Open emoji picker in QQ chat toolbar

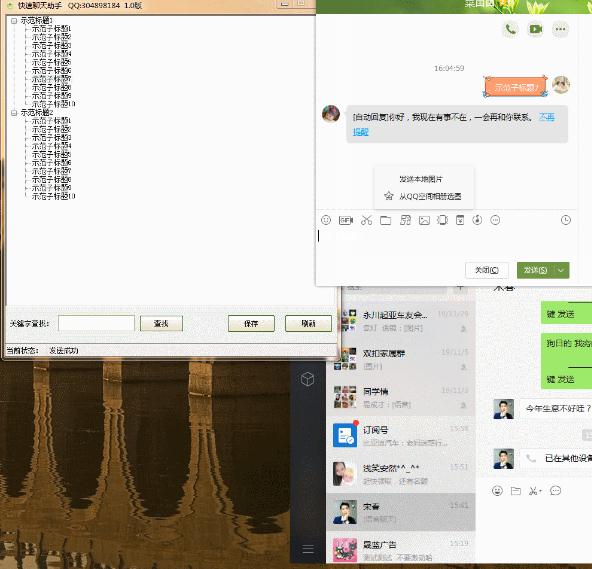[326, 220]
